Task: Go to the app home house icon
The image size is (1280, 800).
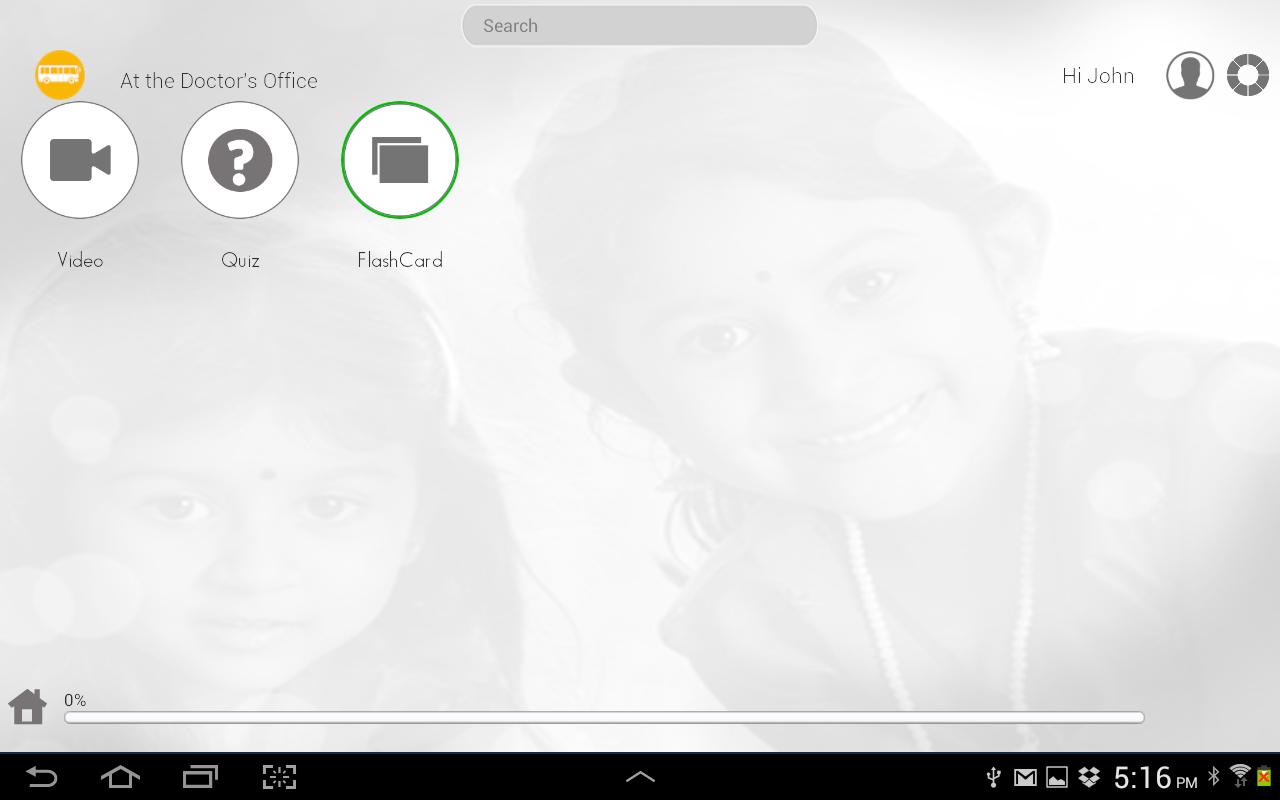Action: tap(28, 707)
